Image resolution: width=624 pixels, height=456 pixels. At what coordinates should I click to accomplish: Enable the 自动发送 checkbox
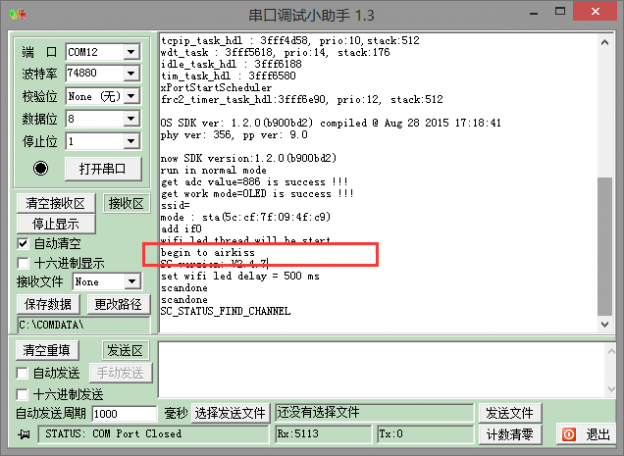point(22,373)
